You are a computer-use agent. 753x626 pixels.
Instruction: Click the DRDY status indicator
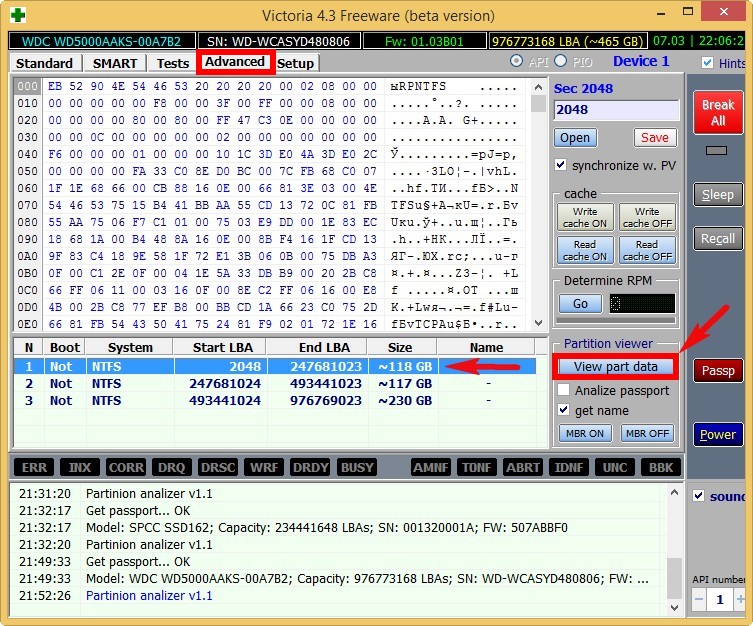[310, 467]
